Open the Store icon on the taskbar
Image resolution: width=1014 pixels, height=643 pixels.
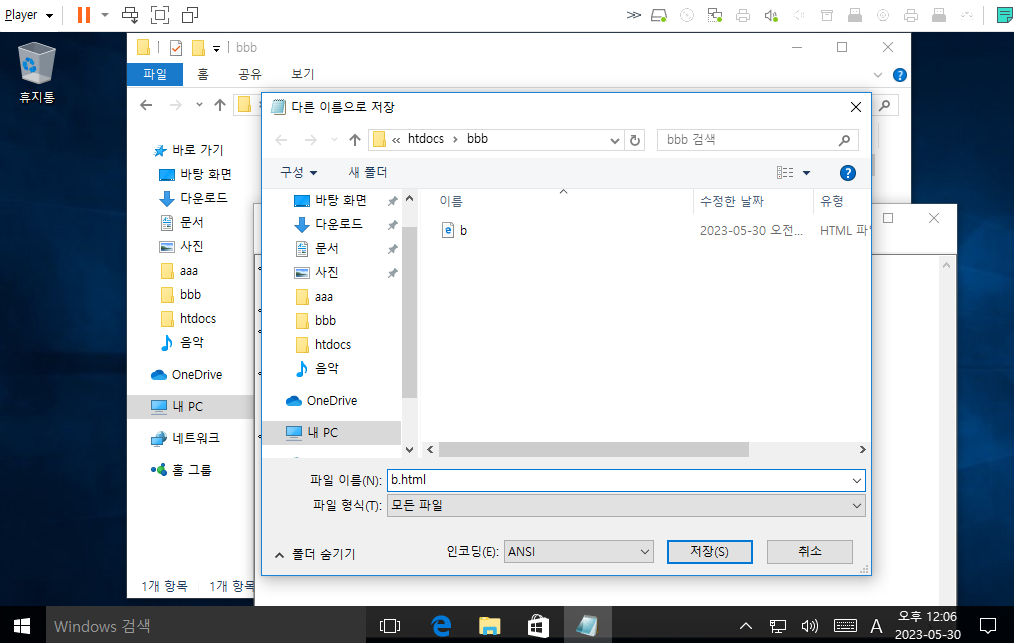(538, 626)
